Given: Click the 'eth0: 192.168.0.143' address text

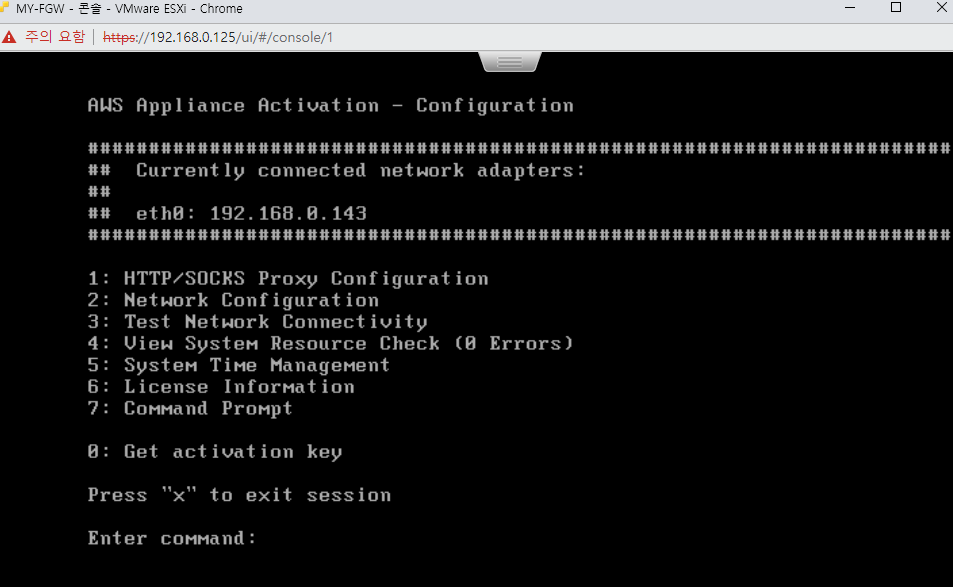Looking at the screenshot, I should (x=252, y=213).
